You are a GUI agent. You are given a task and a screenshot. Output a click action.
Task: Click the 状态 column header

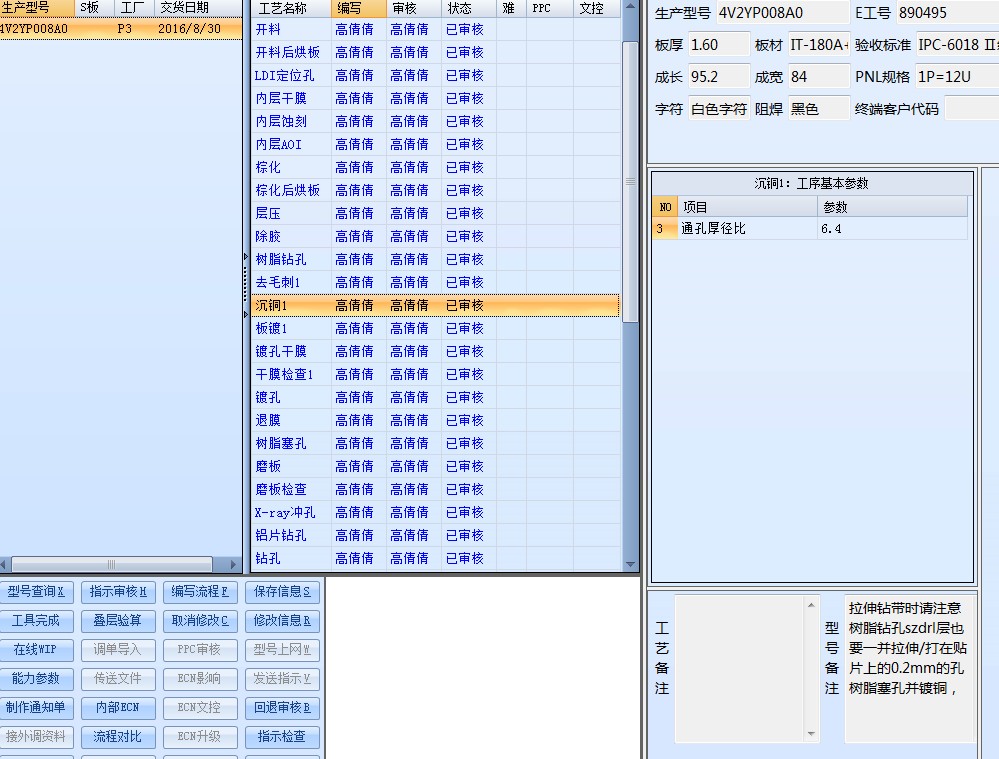point(468,8)
